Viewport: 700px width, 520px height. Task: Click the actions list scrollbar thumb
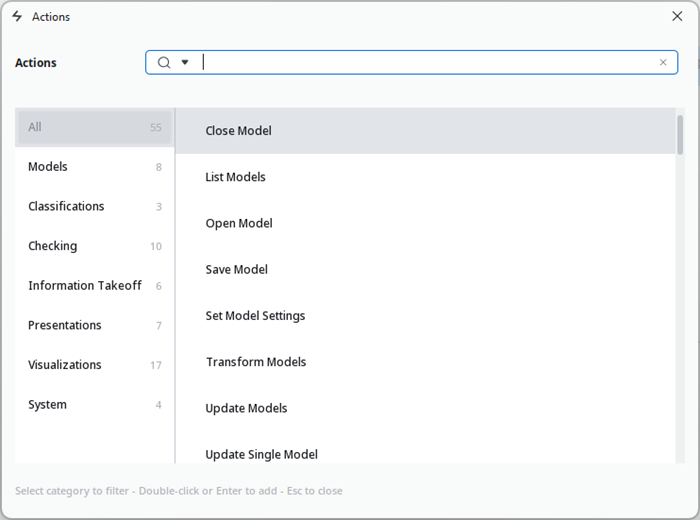click(x=680, y=135)
